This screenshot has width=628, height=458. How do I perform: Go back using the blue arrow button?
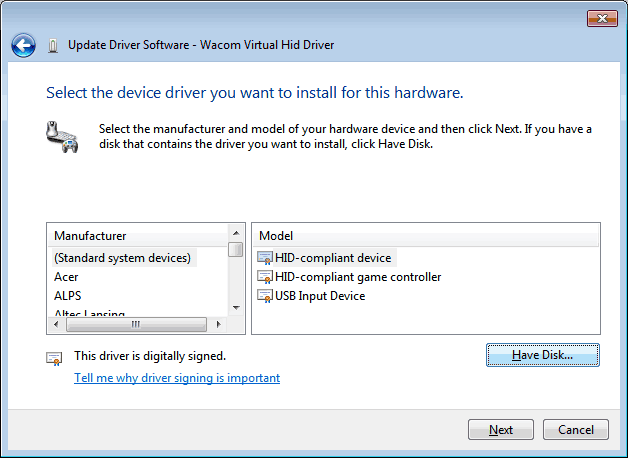(24, 45)
